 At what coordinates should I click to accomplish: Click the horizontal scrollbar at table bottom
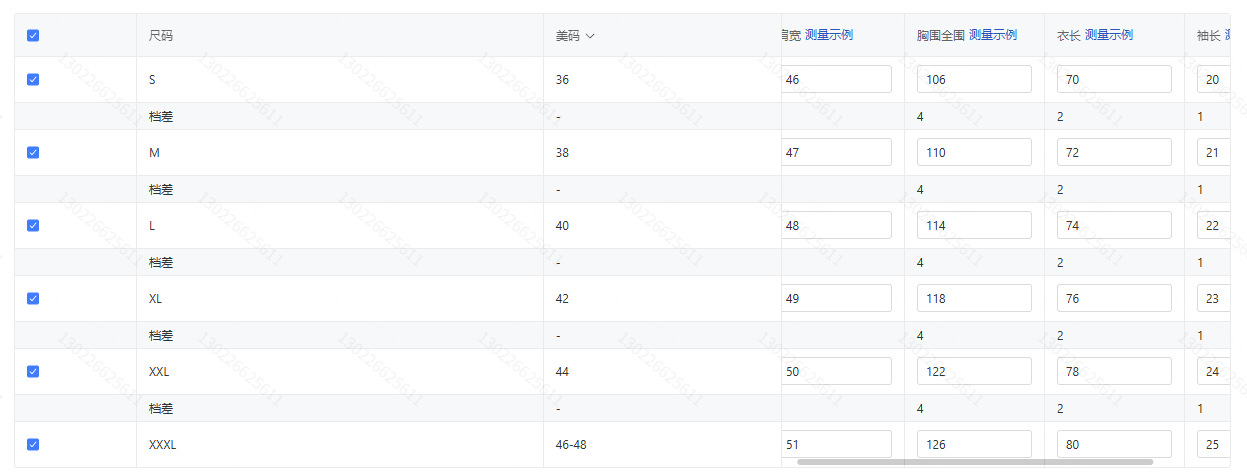tap(975, 462)
